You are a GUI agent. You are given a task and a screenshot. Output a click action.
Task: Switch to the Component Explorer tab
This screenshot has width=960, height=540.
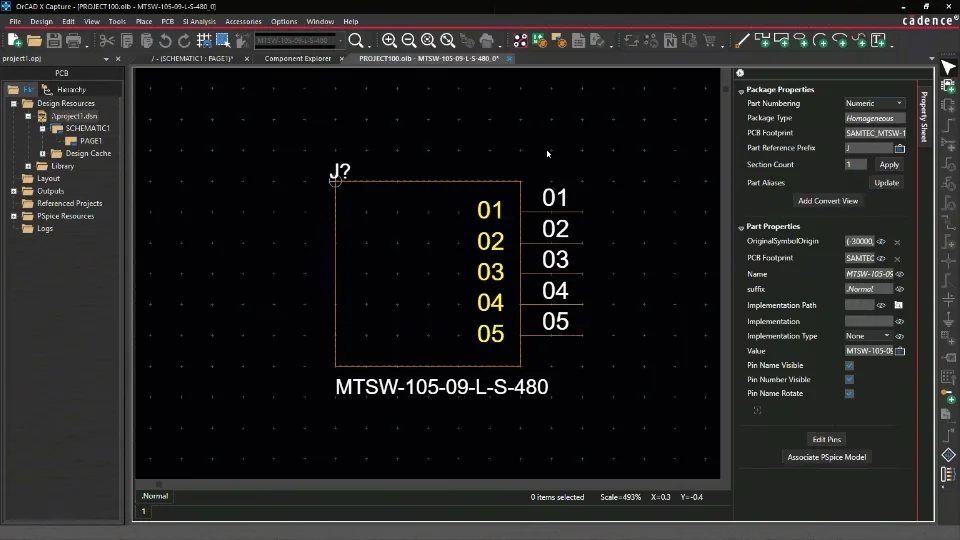coord(298,59)
